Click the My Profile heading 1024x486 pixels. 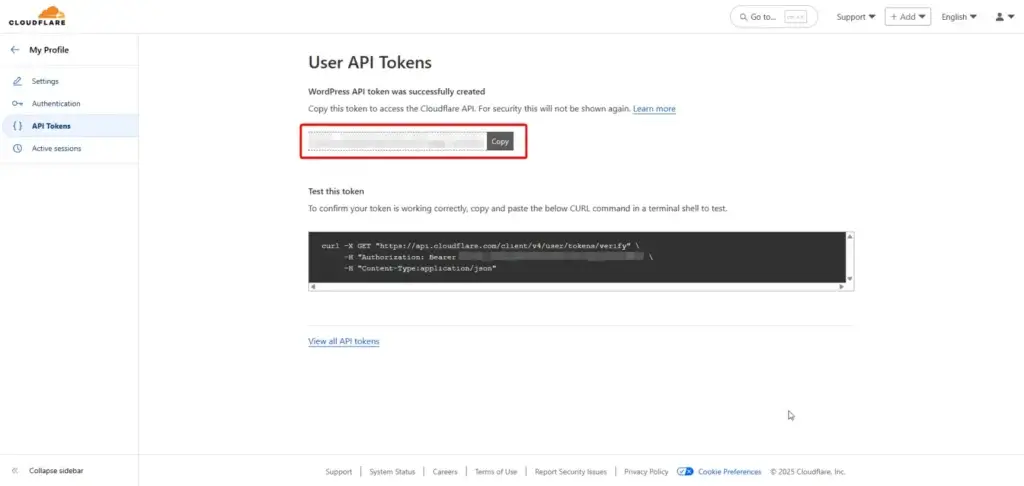pos(49,50)
